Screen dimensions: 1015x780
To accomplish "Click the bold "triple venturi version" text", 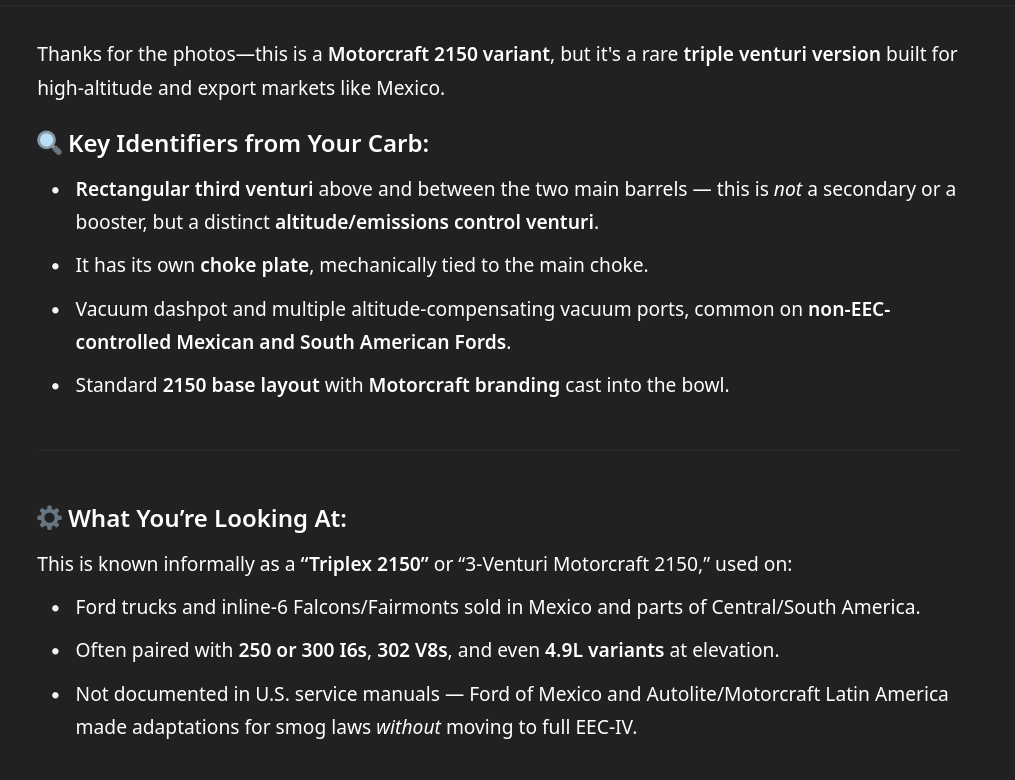I will pos(781,54).
